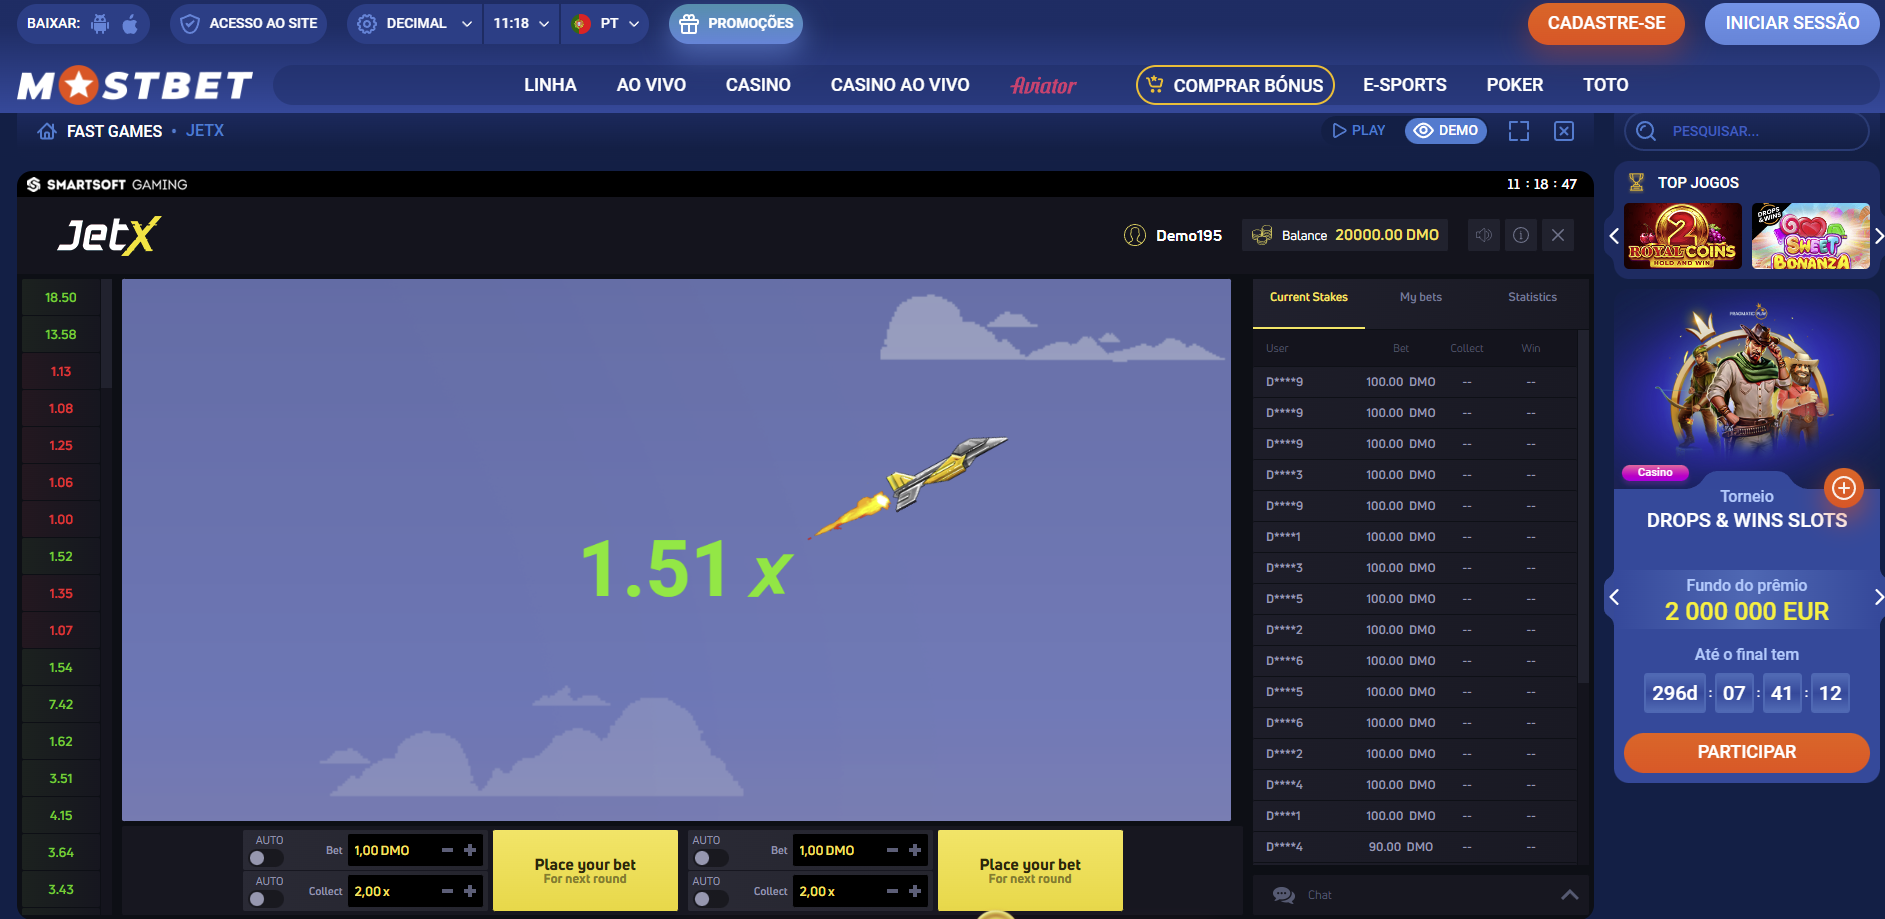This screenshot has width=1885, height=919.
Task: Open the JetX game info
Action: pos(1520,235)
